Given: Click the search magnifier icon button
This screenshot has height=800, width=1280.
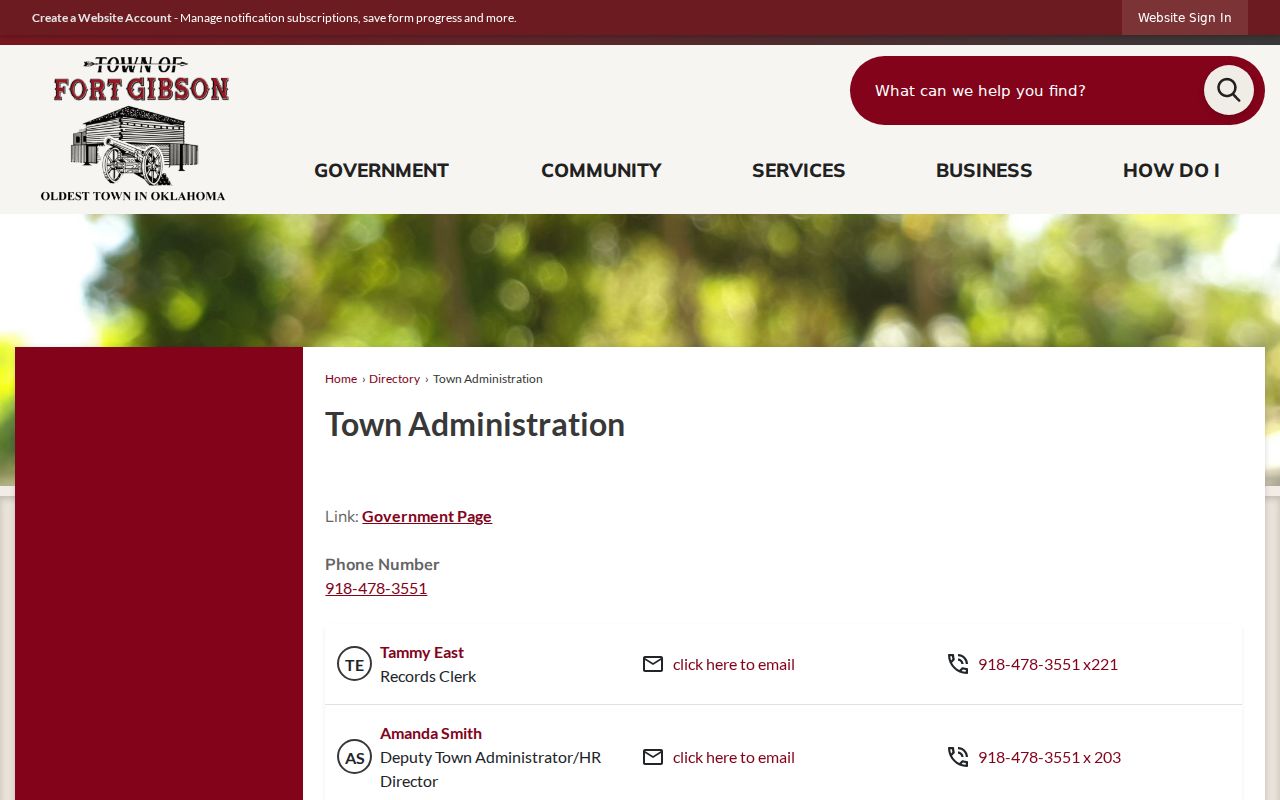Looking at the screenshot, I should 1228,90.
